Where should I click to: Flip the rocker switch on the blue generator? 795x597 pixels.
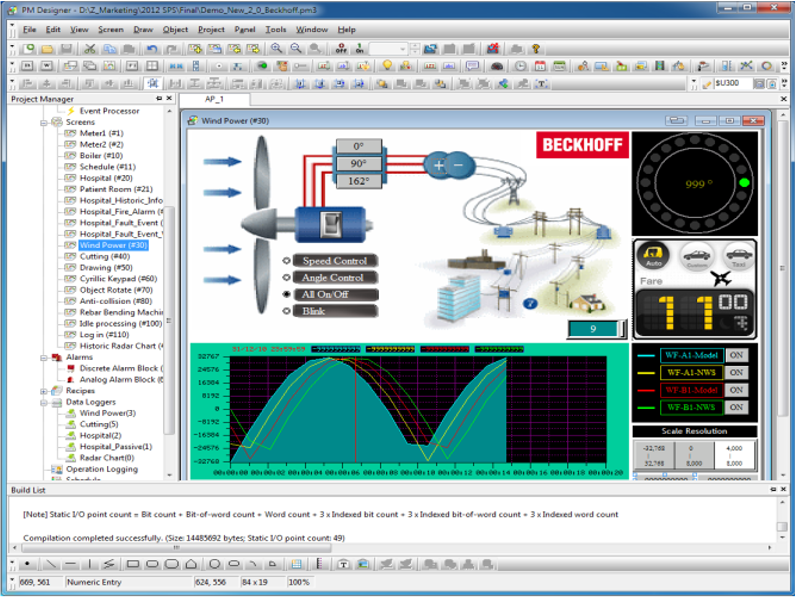coord(331,224)
